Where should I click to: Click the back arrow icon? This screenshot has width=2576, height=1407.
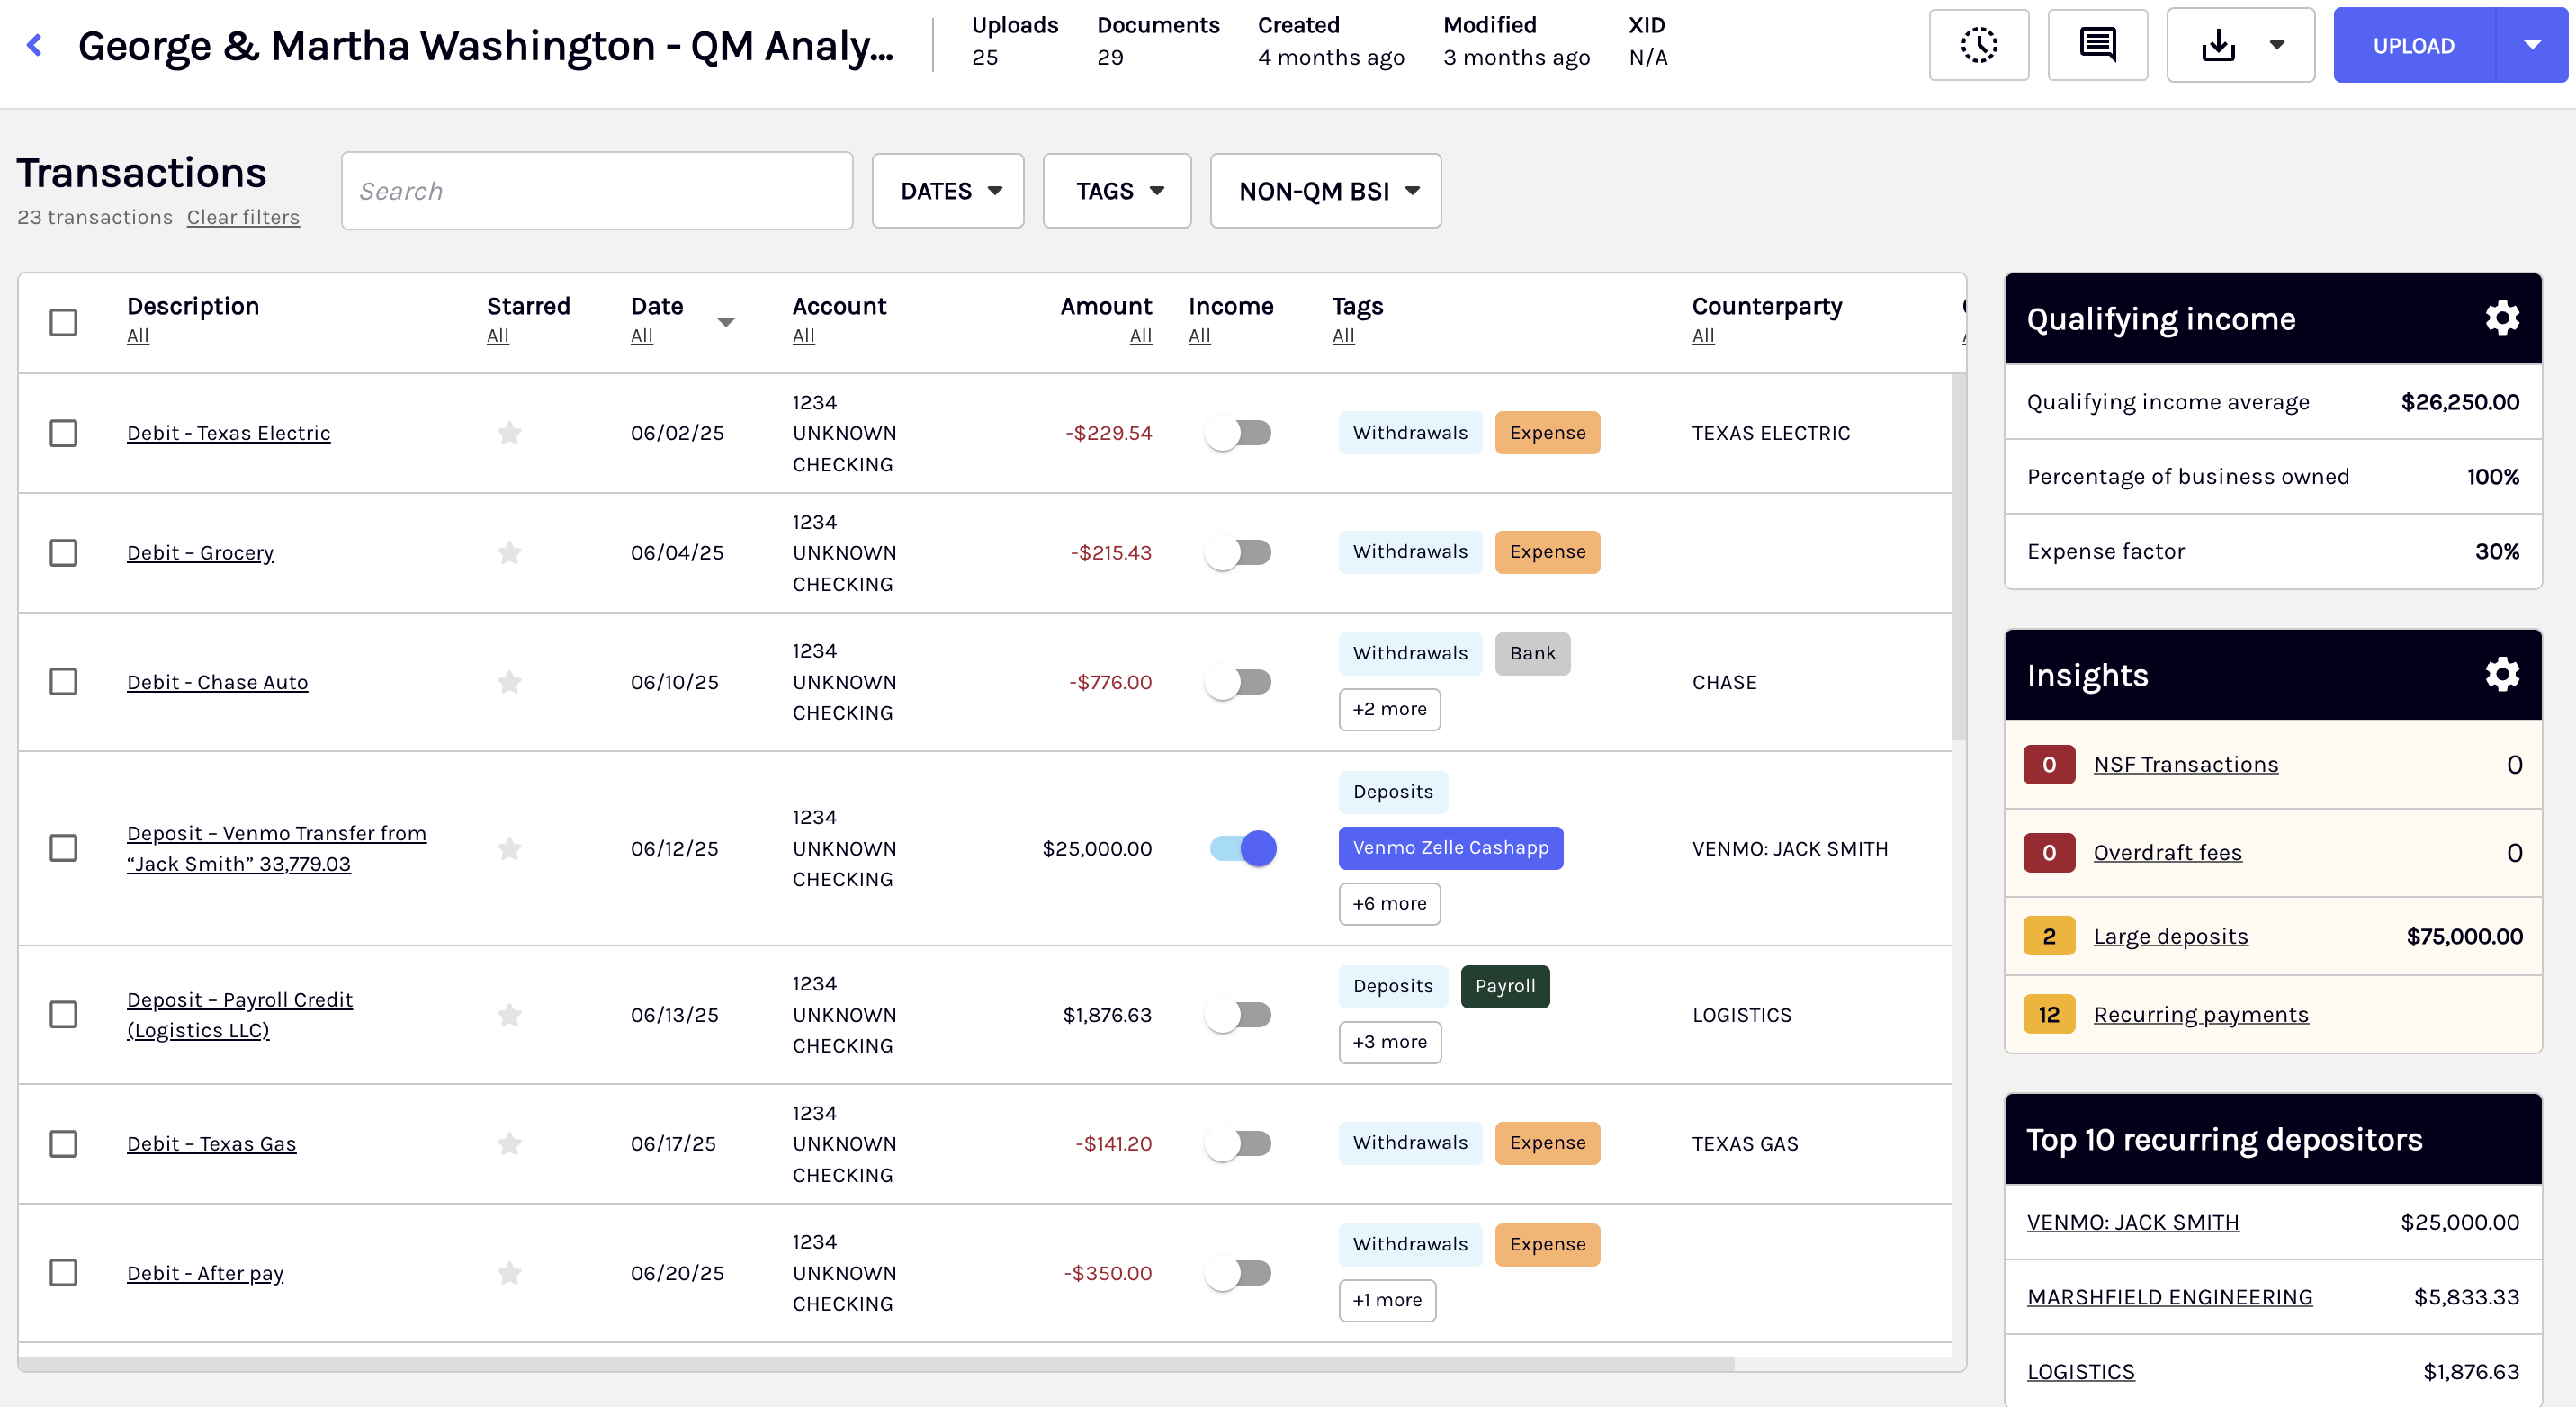[35, 45]
